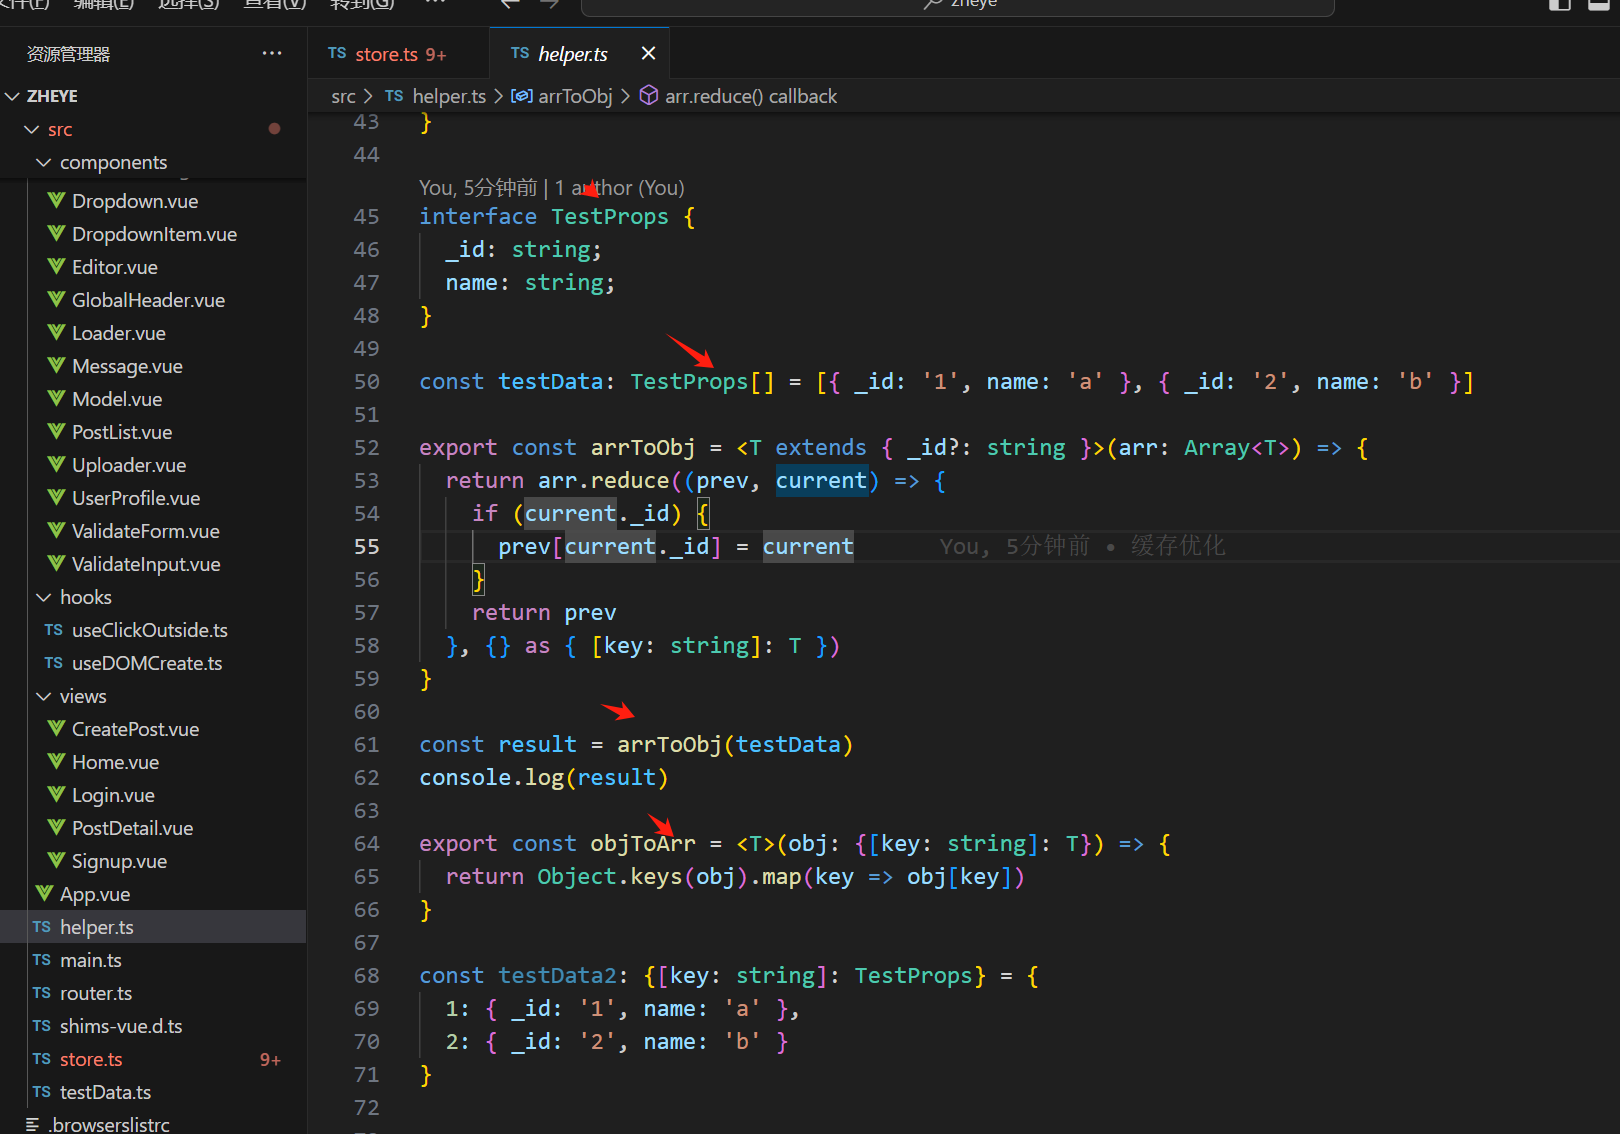Click the Vue icon beside App.vue

click(x=45, y=894)
